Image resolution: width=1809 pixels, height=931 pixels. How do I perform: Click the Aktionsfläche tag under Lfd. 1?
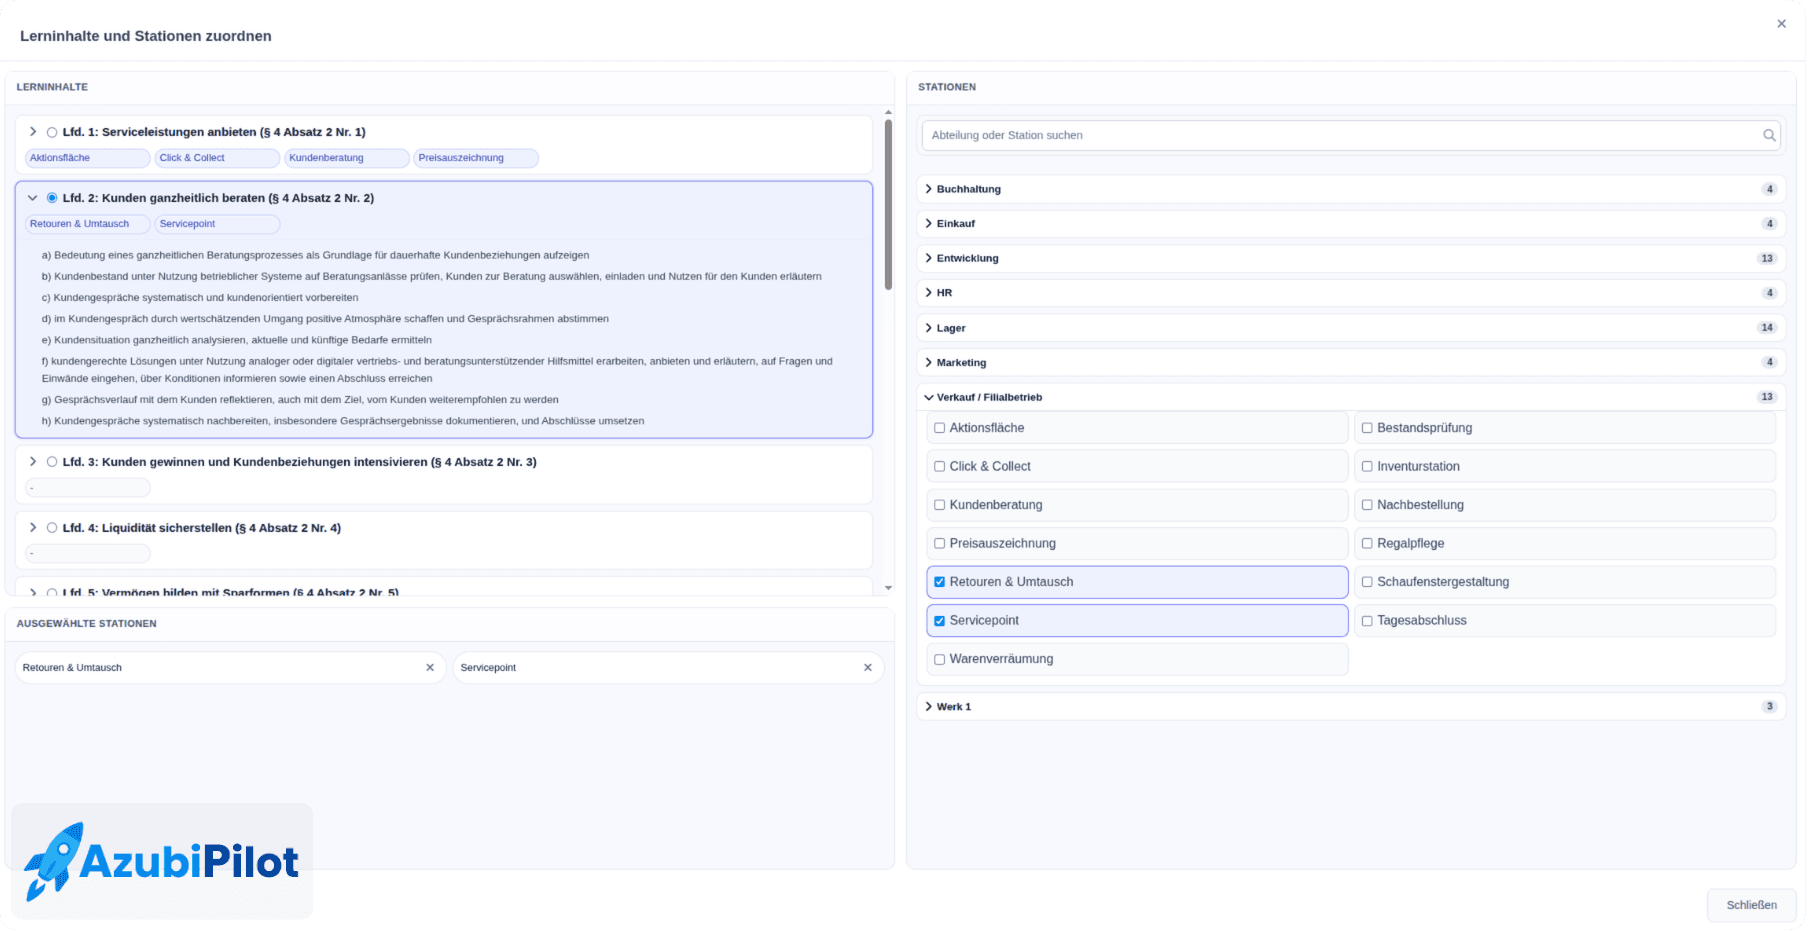(x=87, y=158)
